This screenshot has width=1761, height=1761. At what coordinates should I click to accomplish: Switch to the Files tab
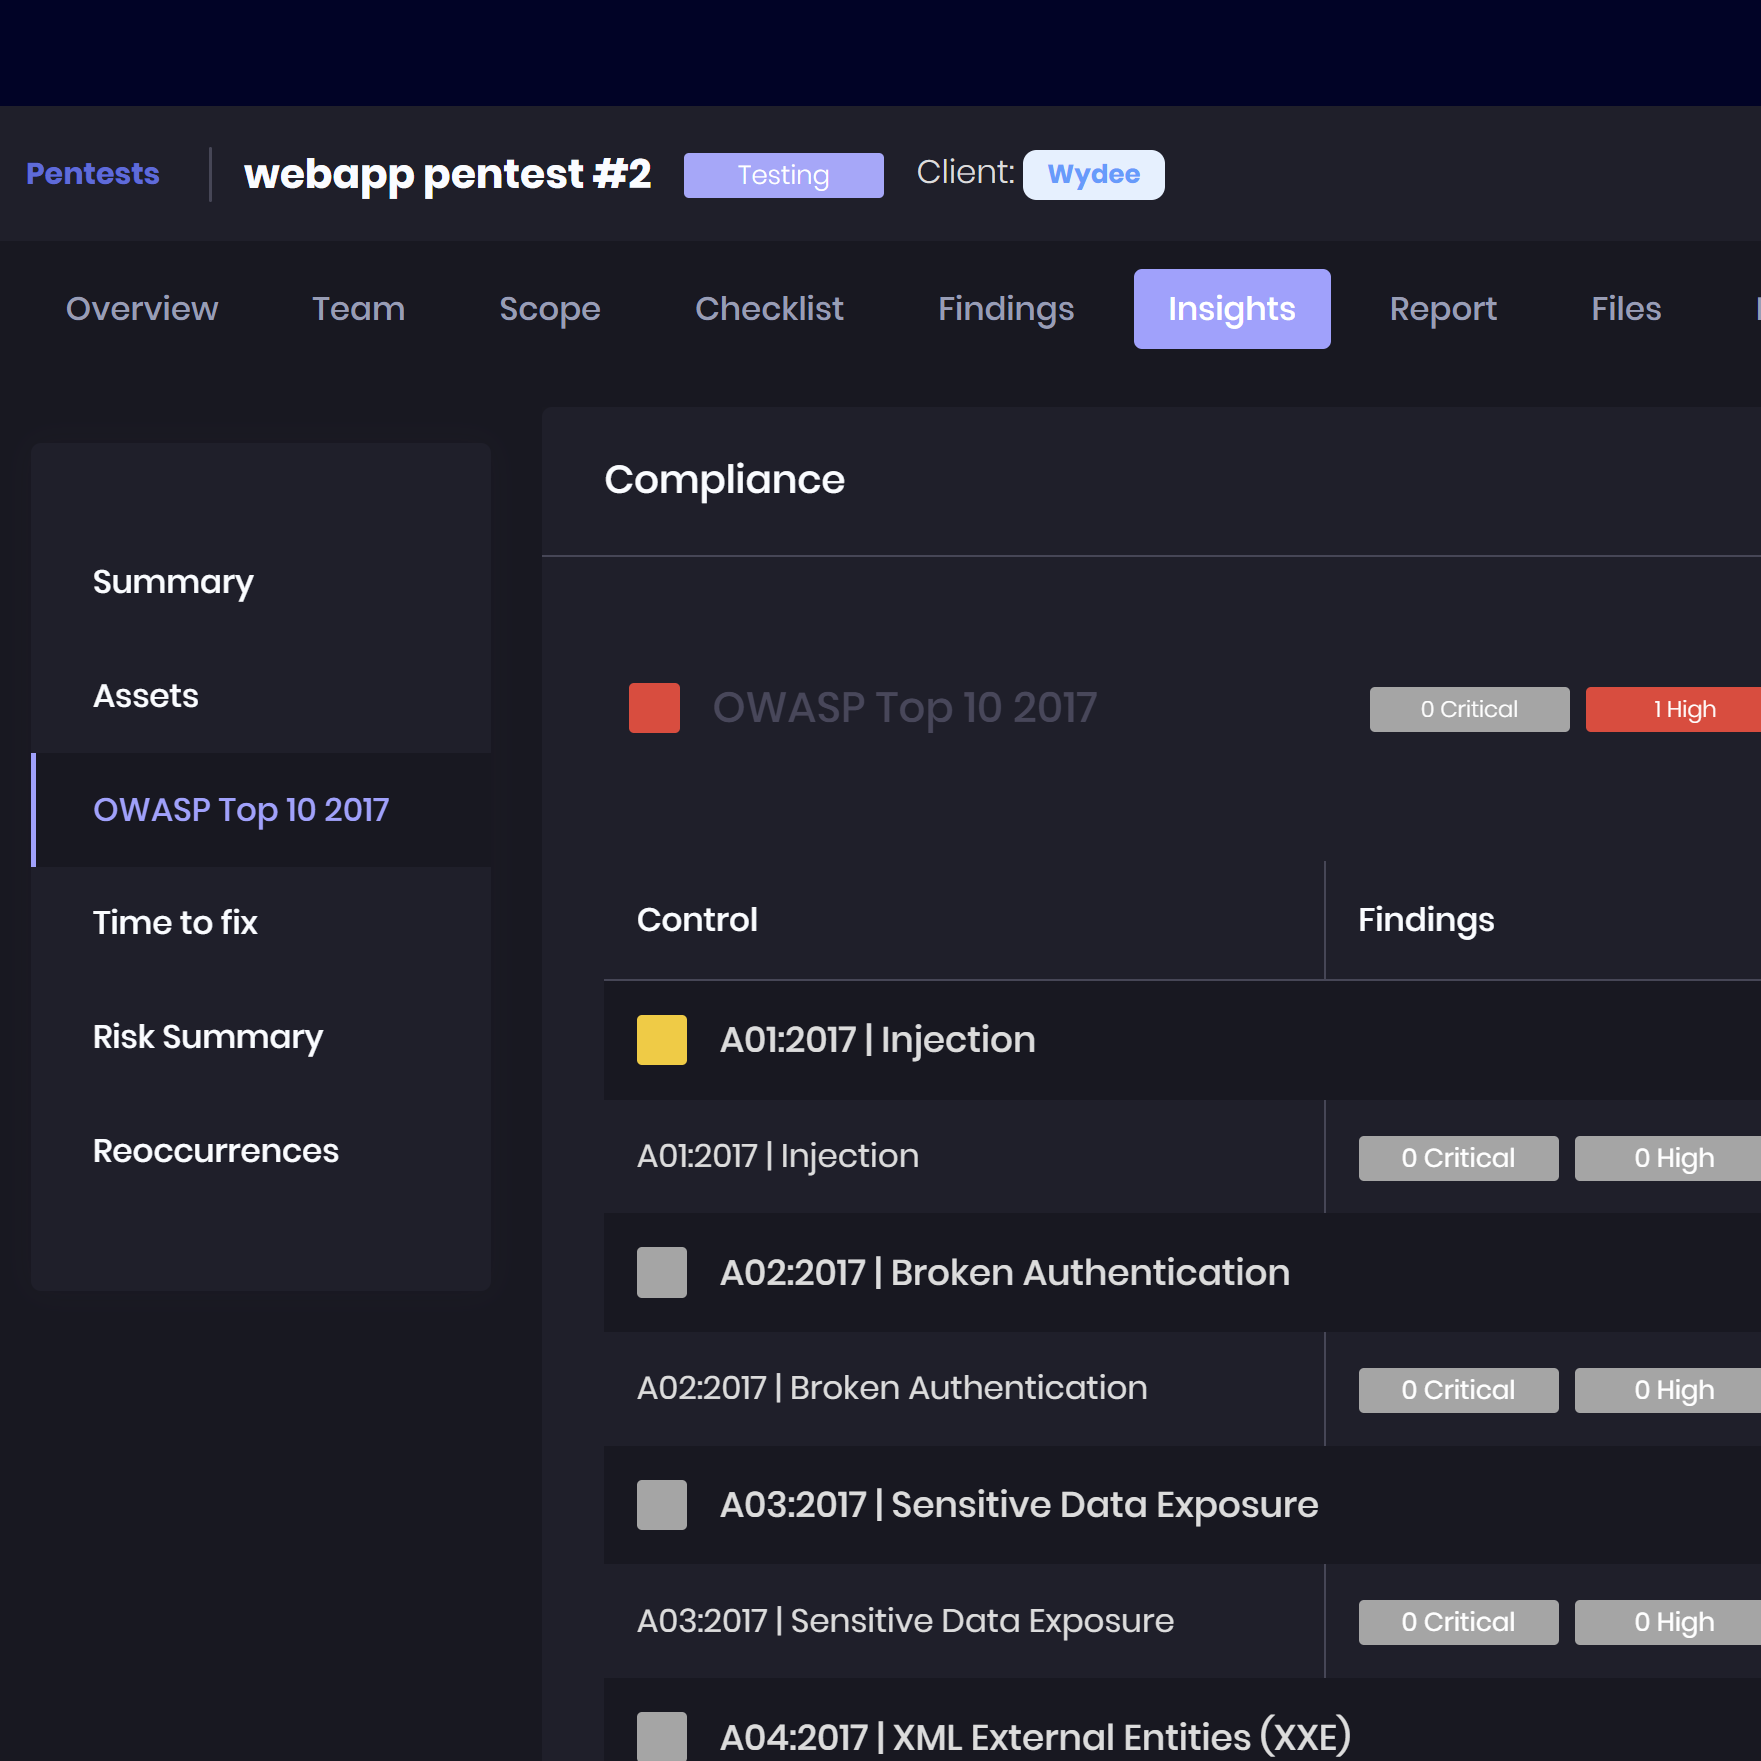[1626, 309]
